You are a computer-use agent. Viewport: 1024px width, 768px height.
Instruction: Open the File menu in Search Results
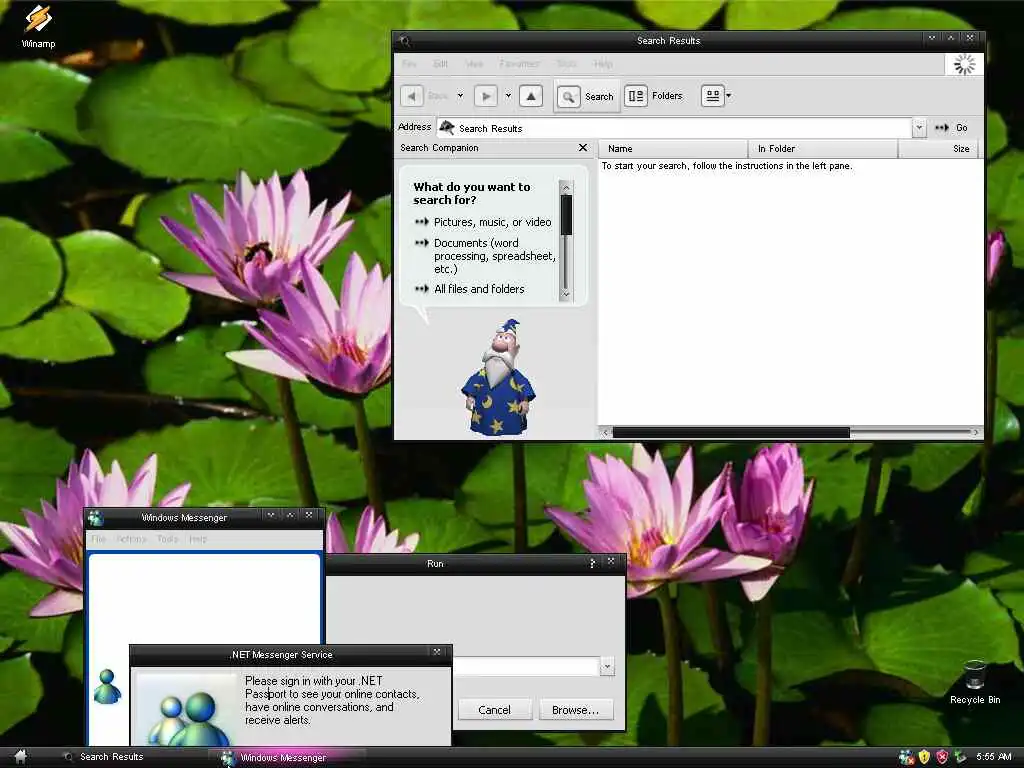(409, 64)
